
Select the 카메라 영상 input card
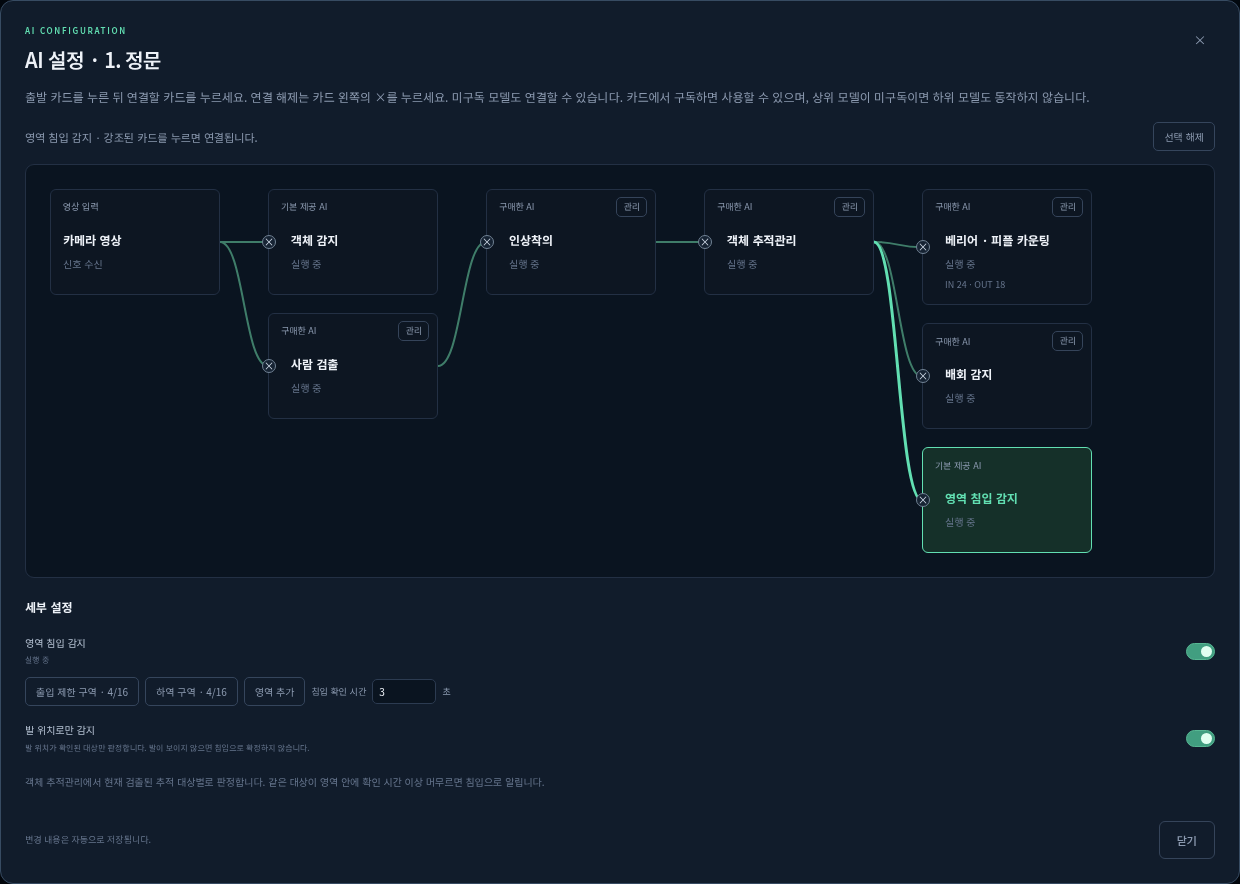[135, 242]
